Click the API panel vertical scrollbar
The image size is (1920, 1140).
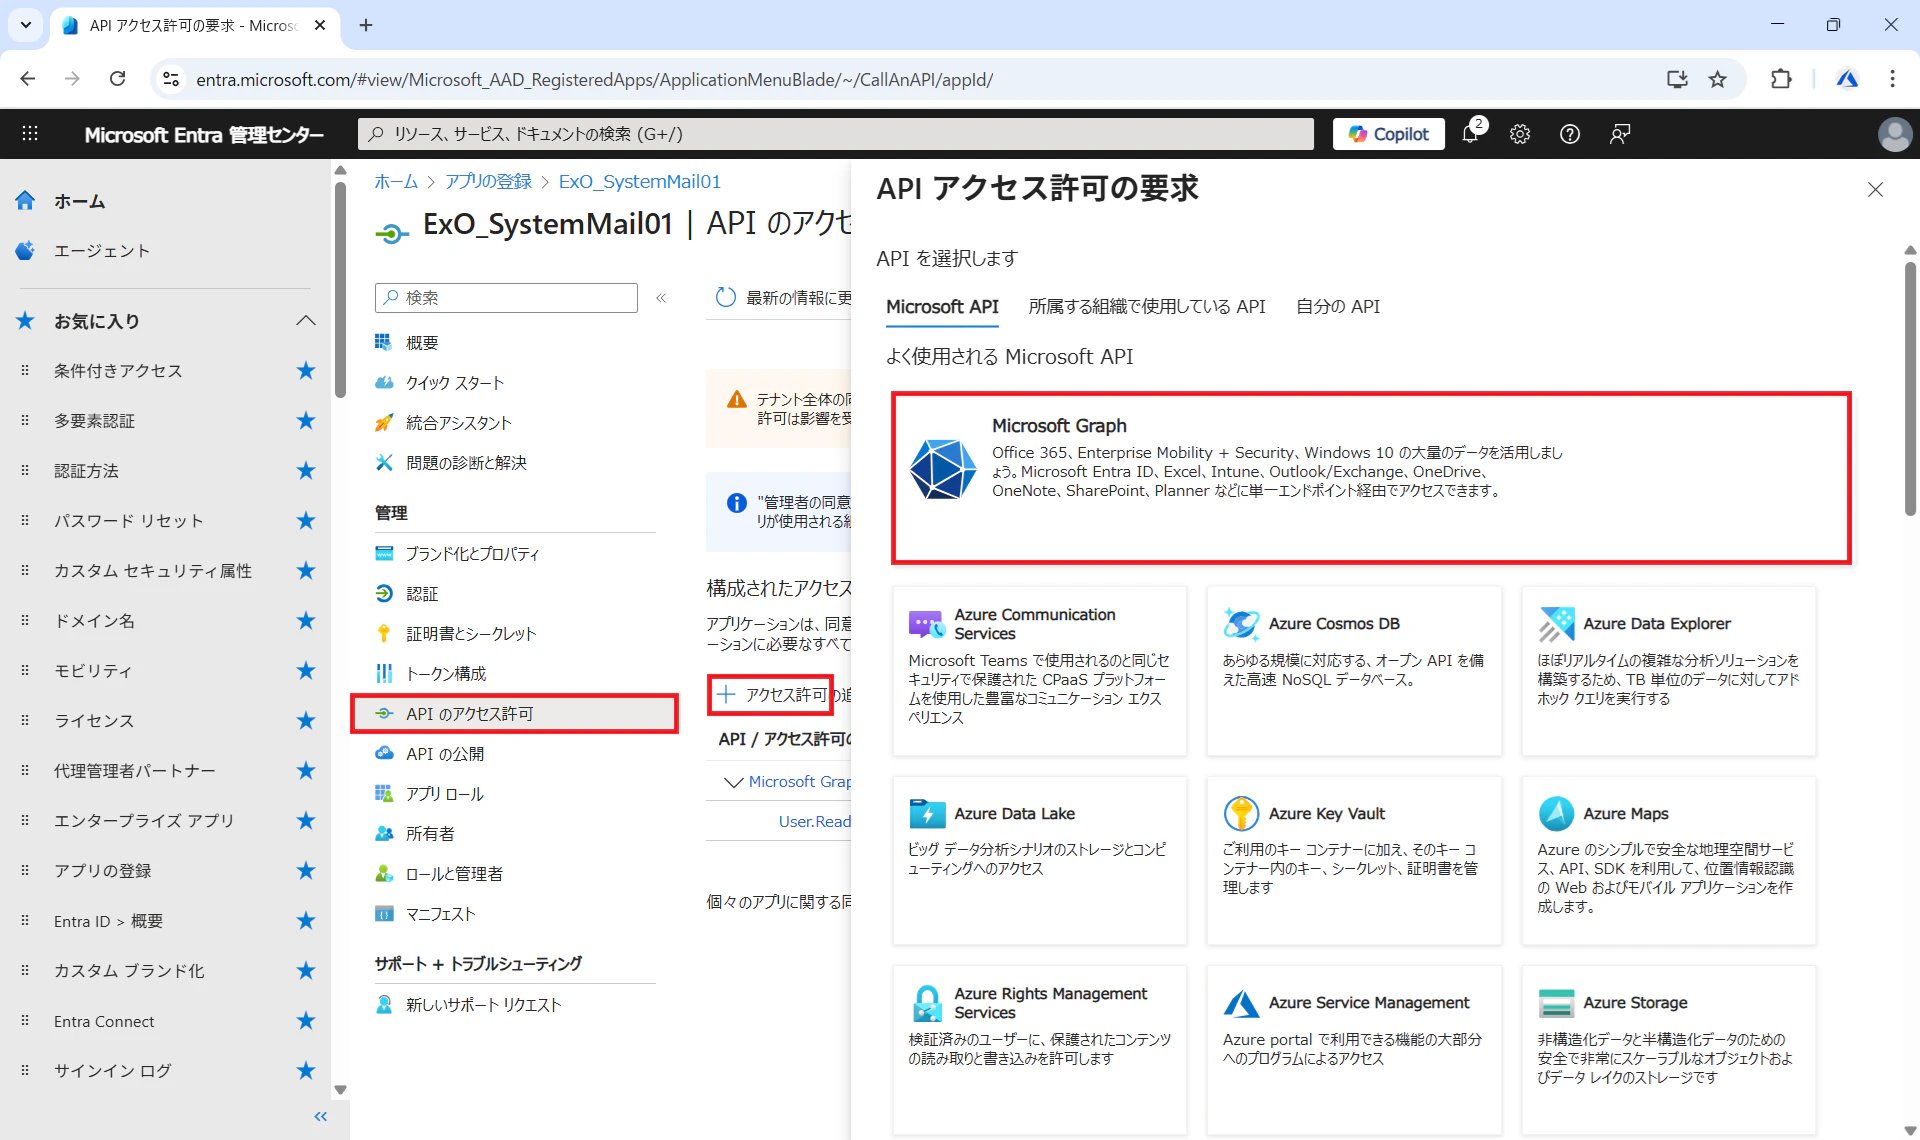[x=1909, y=390]
